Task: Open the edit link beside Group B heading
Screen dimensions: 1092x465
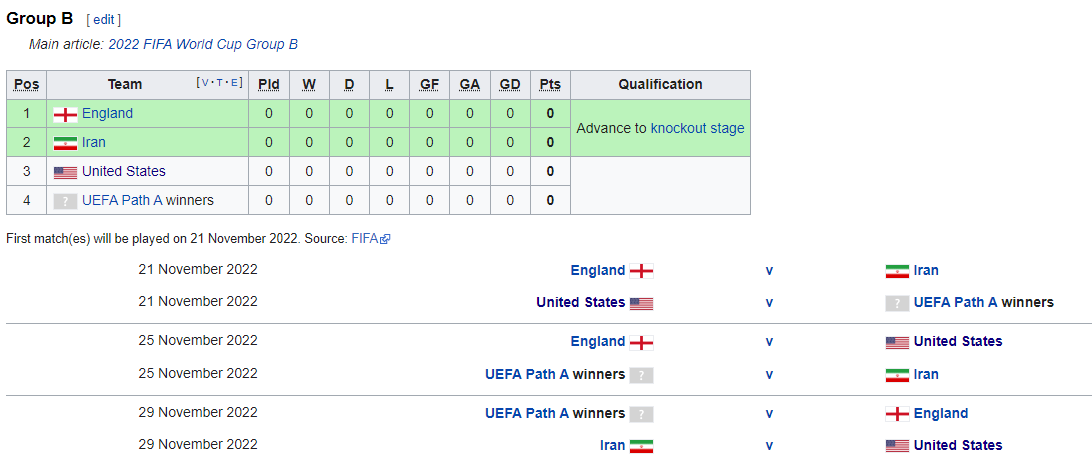Action: pos(104,20)
